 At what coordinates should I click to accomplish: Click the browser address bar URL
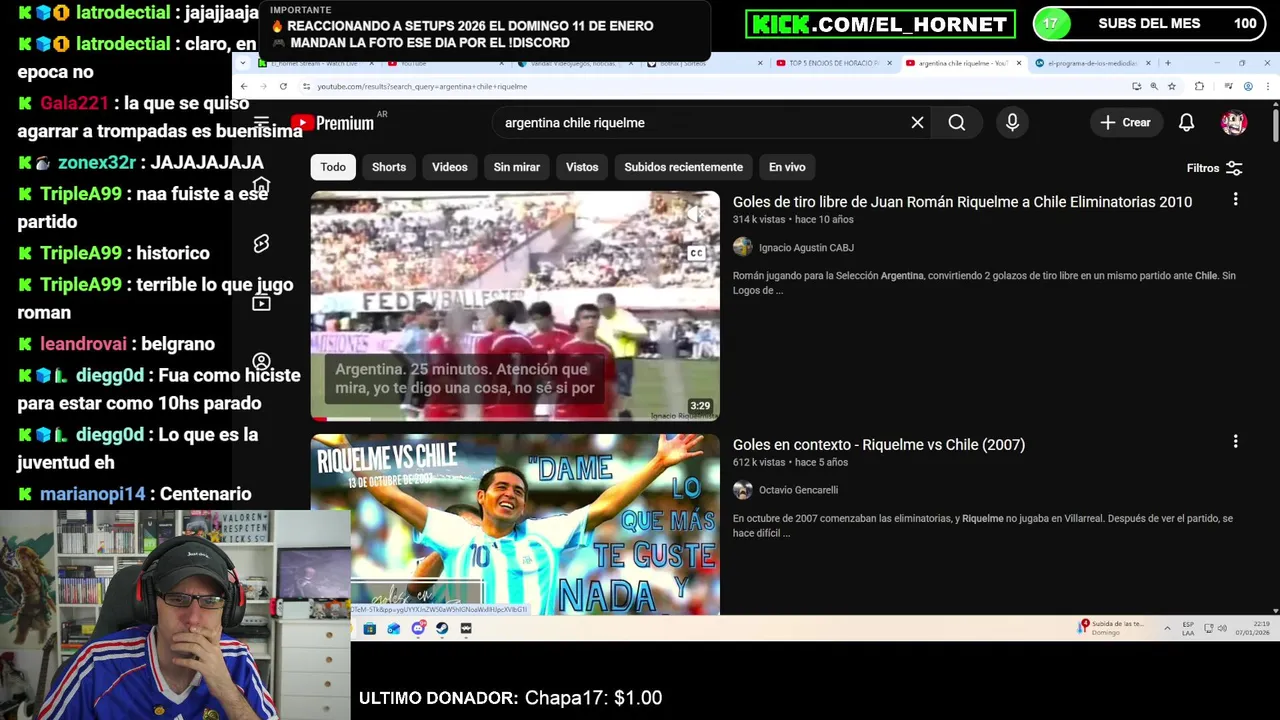point(422,87)
